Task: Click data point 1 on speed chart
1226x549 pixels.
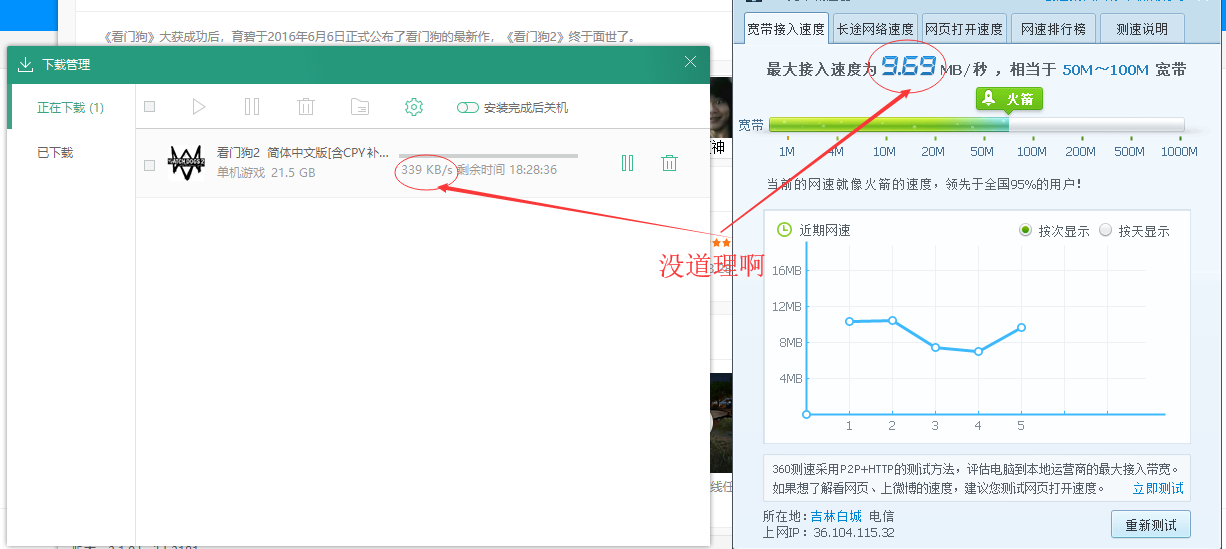Action: click(x=849, y=321)
